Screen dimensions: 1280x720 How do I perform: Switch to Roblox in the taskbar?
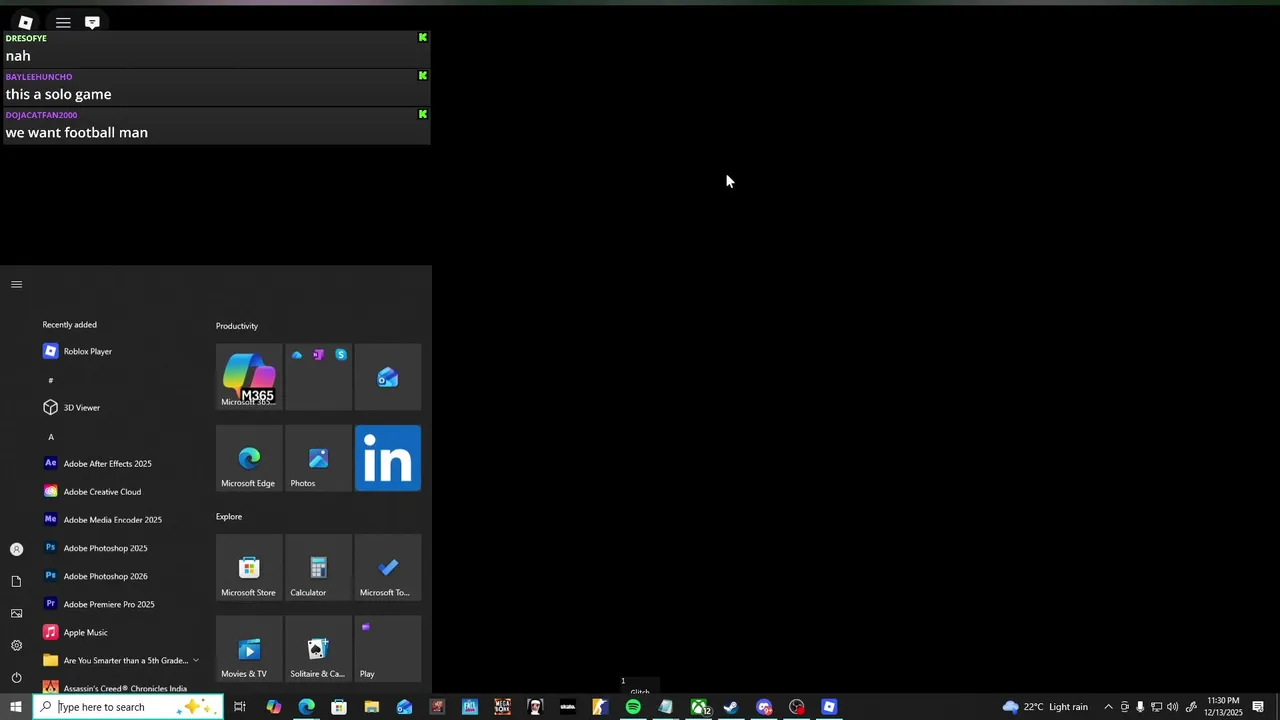(x=829, y=707)
